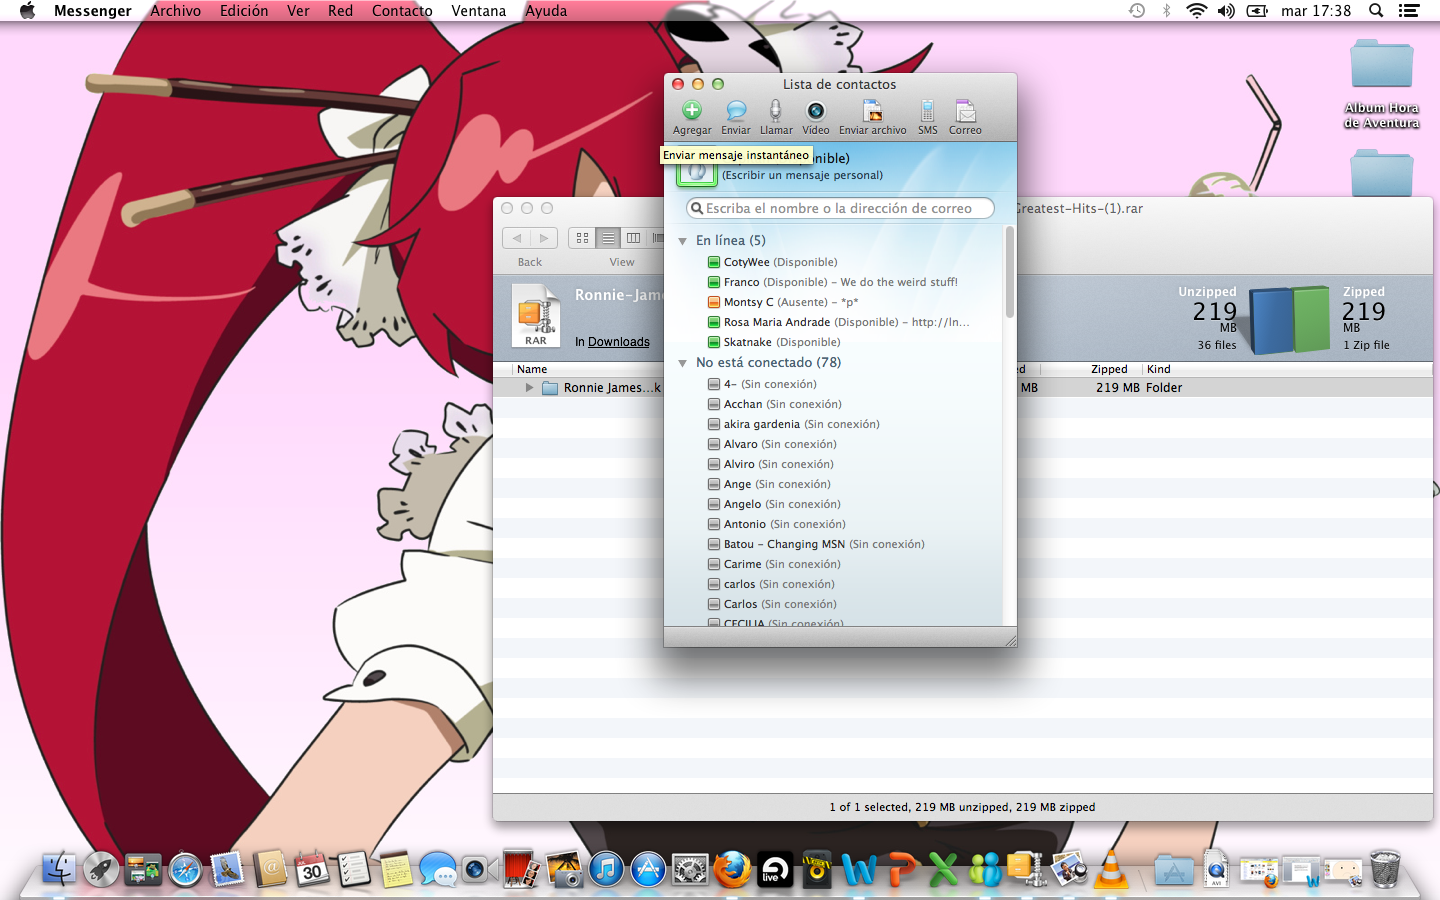Open the Archivo menu
1440x900 pixels.
click(175, 11)
